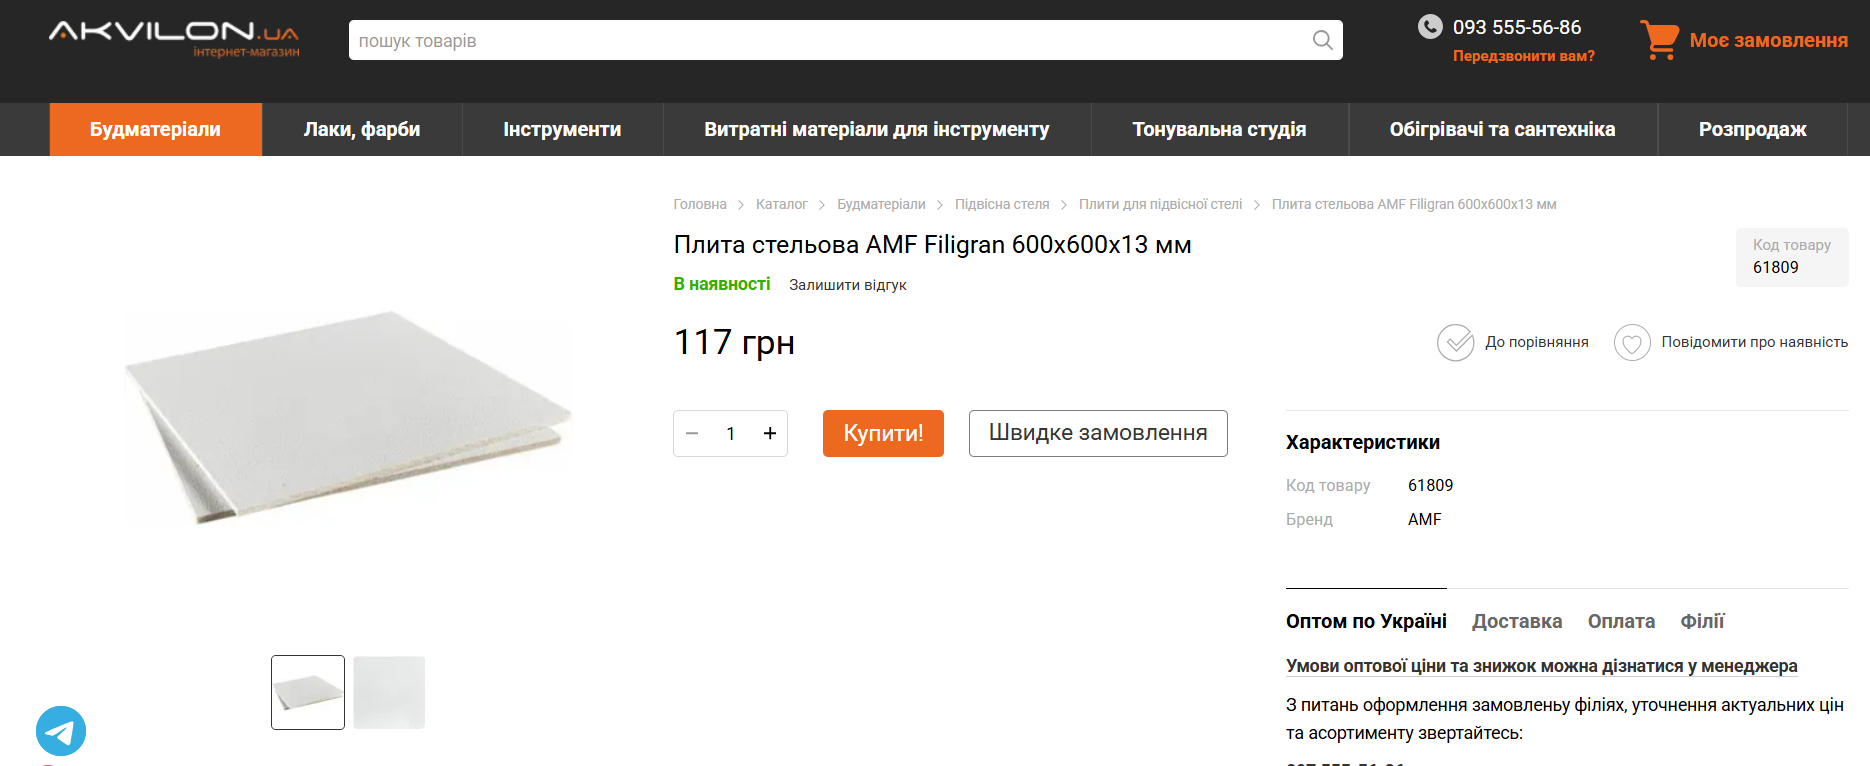Click the phone handset icon
The width and height of the screenshot is (1870, 766).
click(1430, 27)
